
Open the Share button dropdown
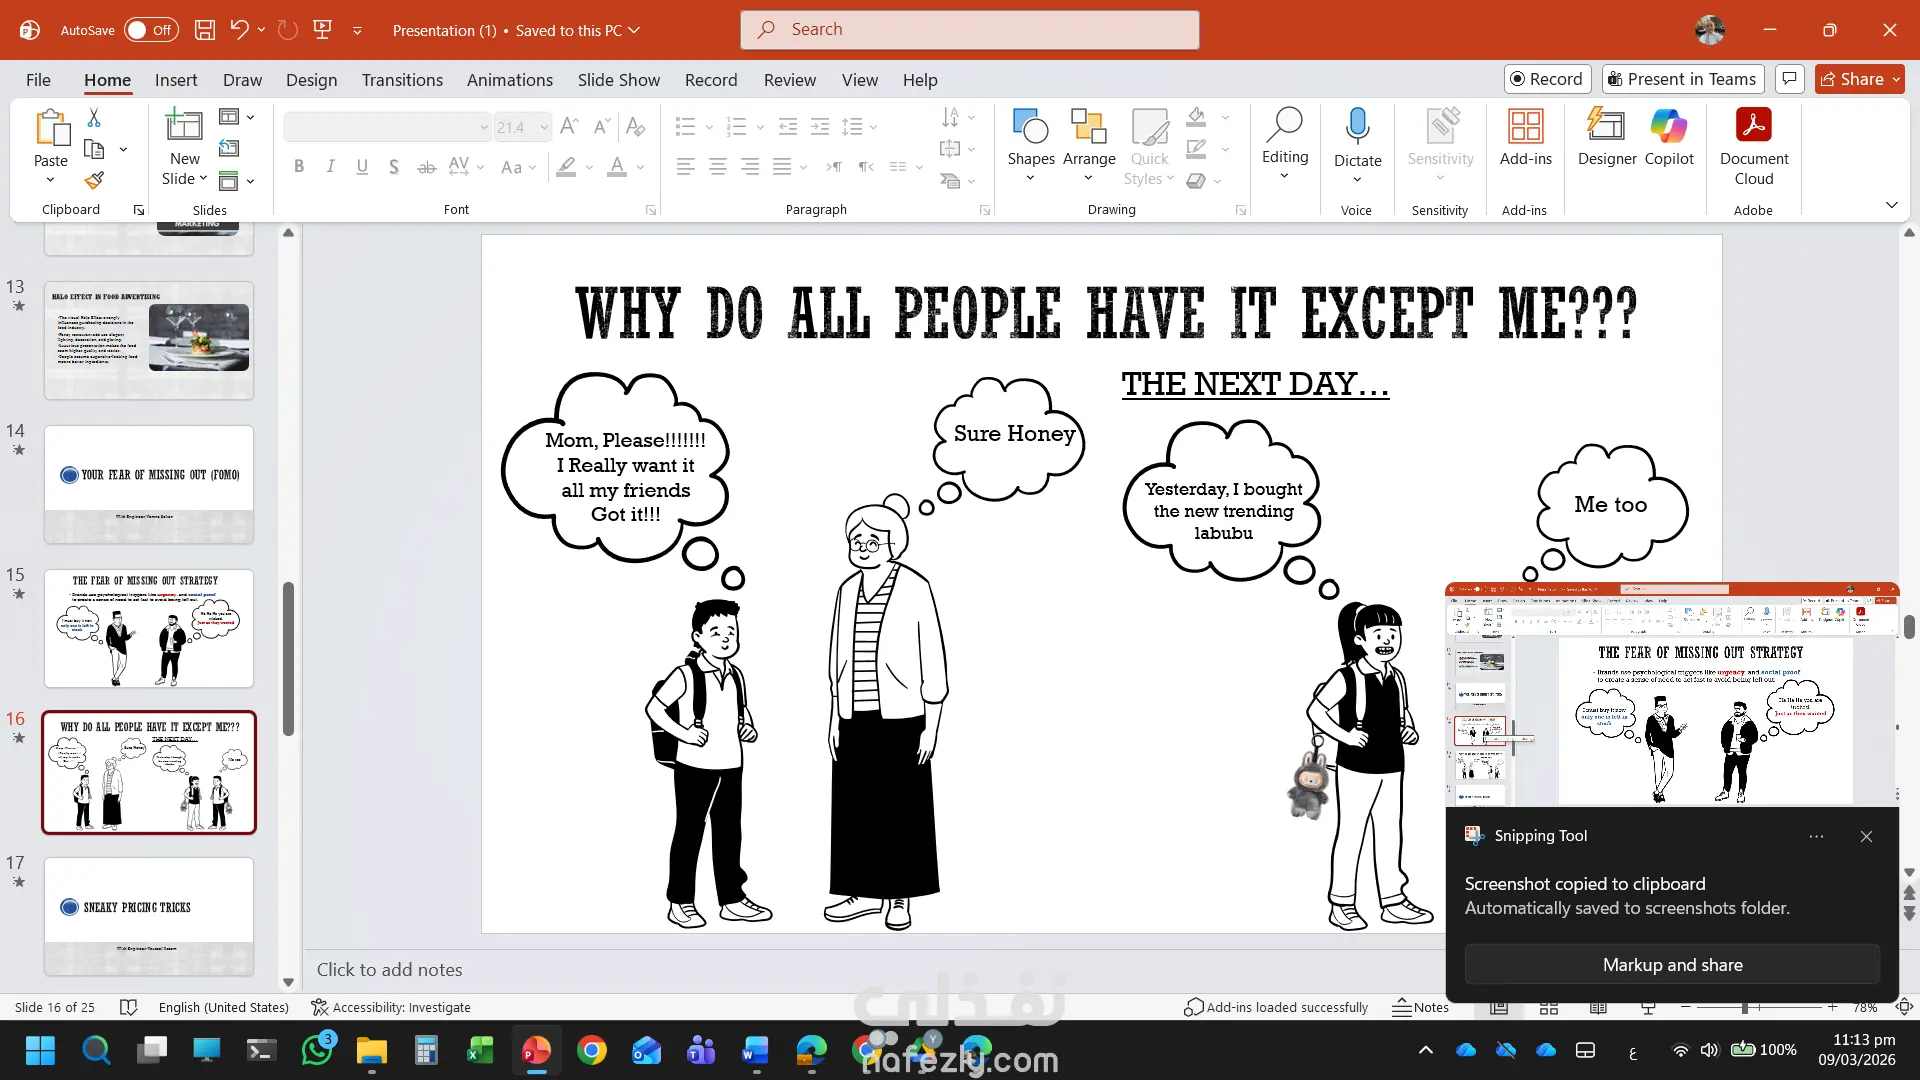1896,79
